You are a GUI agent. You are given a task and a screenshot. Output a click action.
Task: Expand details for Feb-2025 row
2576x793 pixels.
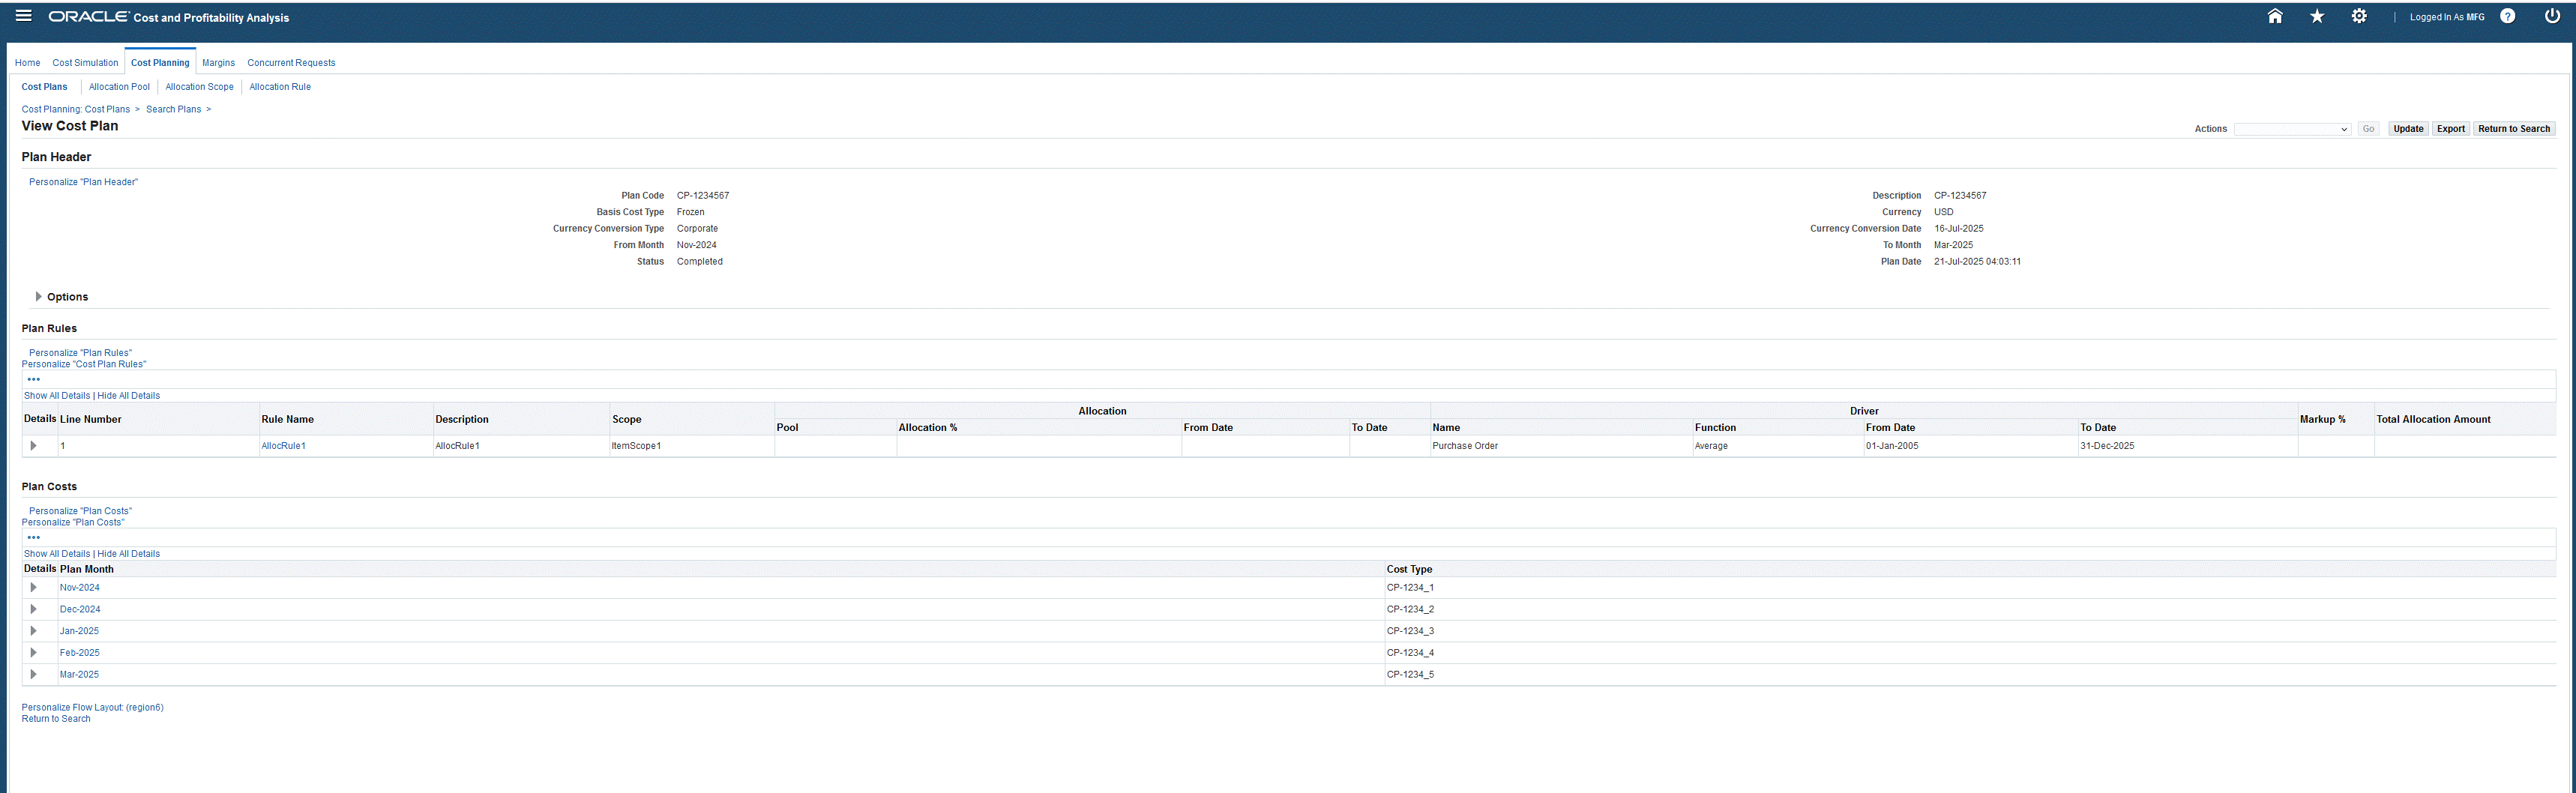[x=34, y=653]
